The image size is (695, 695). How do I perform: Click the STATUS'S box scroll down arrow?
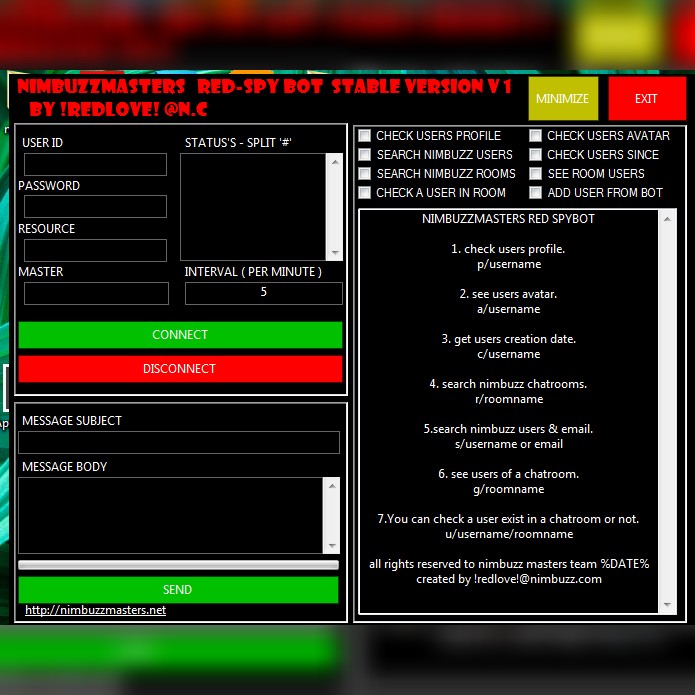pyautogui.click(x=335, y=253)
